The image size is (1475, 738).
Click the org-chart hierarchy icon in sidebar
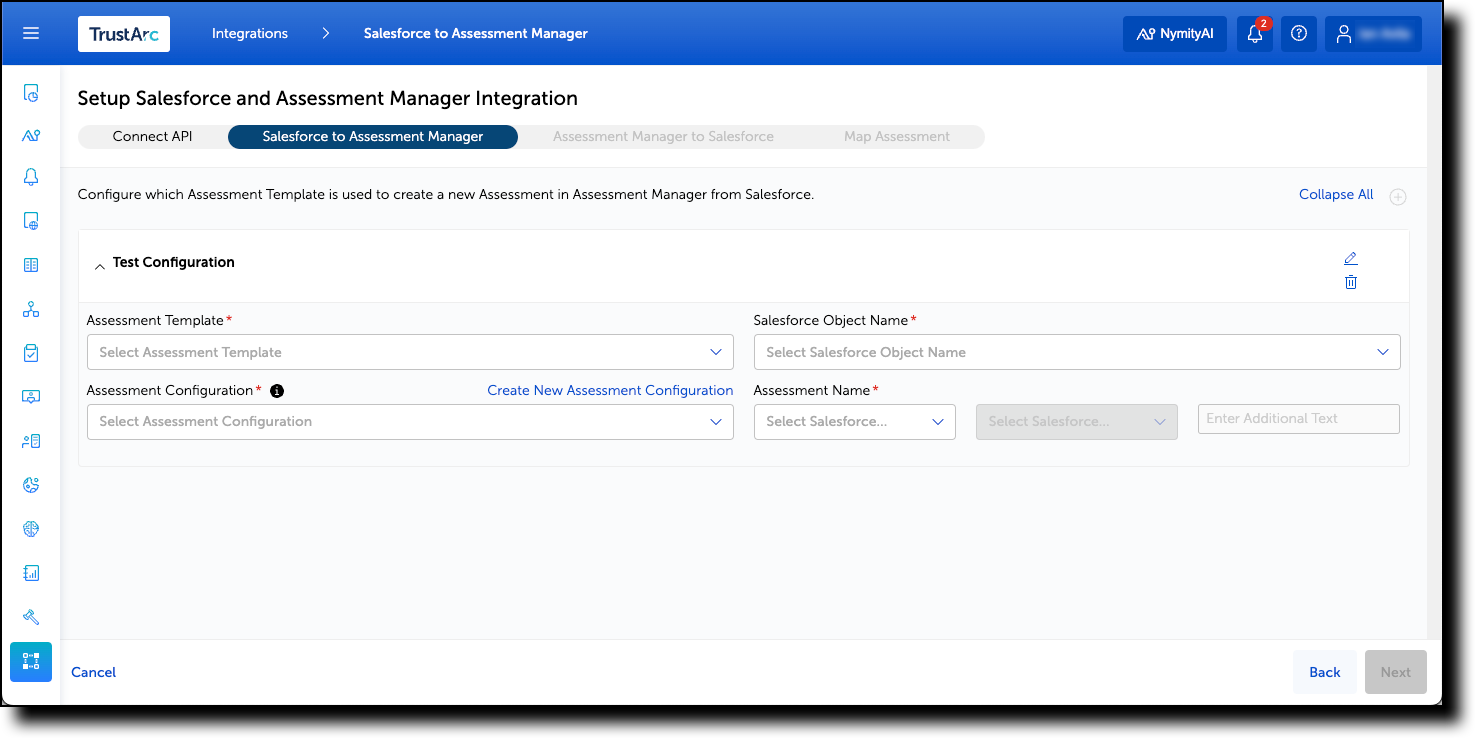point(30,308)
